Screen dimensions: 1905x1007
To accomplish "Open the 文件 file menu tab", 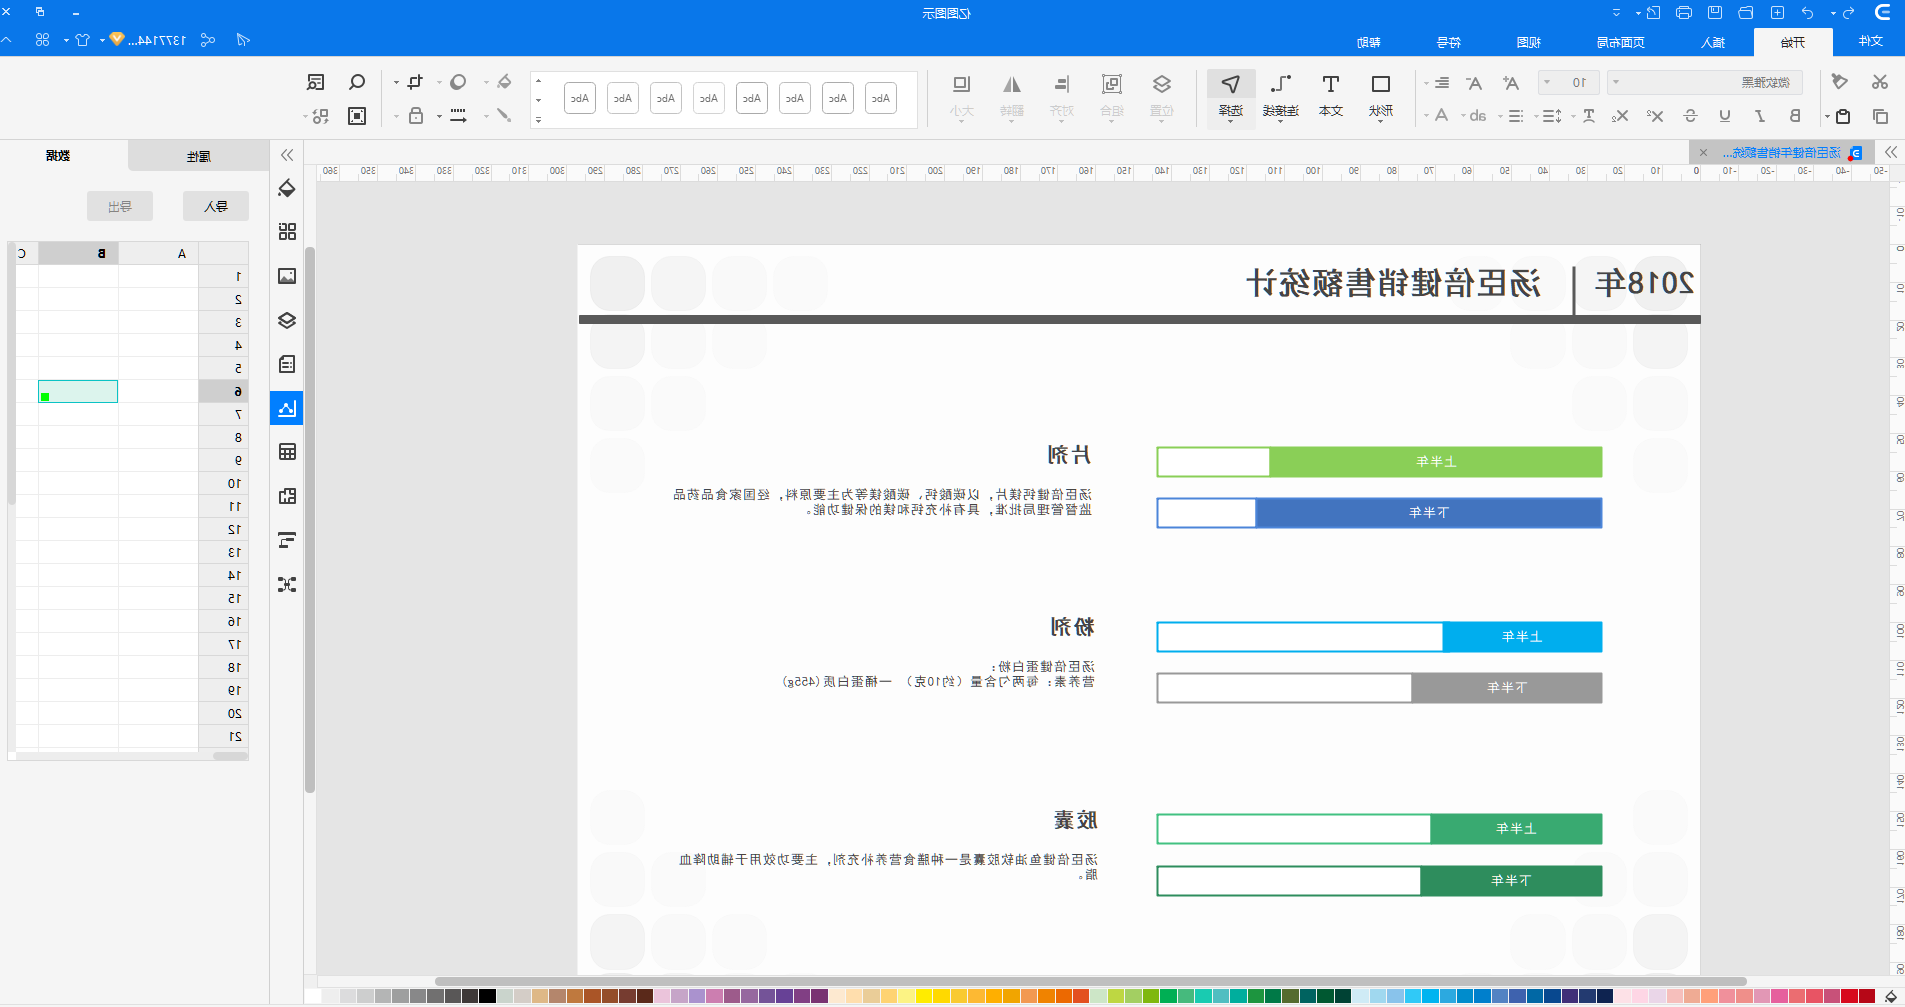I will coord(1871,41).
